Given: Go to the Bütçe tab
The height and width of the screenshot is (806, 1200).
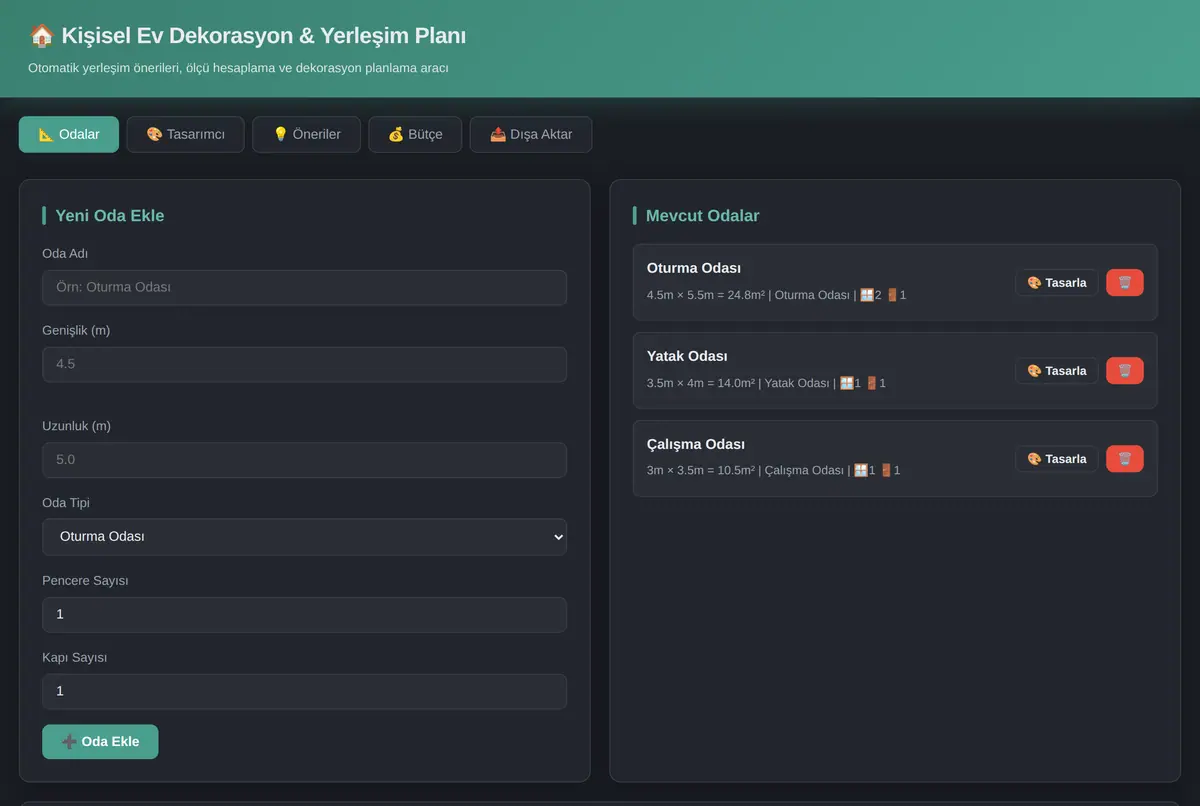Looking at the screenshot, I should pyautogui.click(x=415, y=134).
